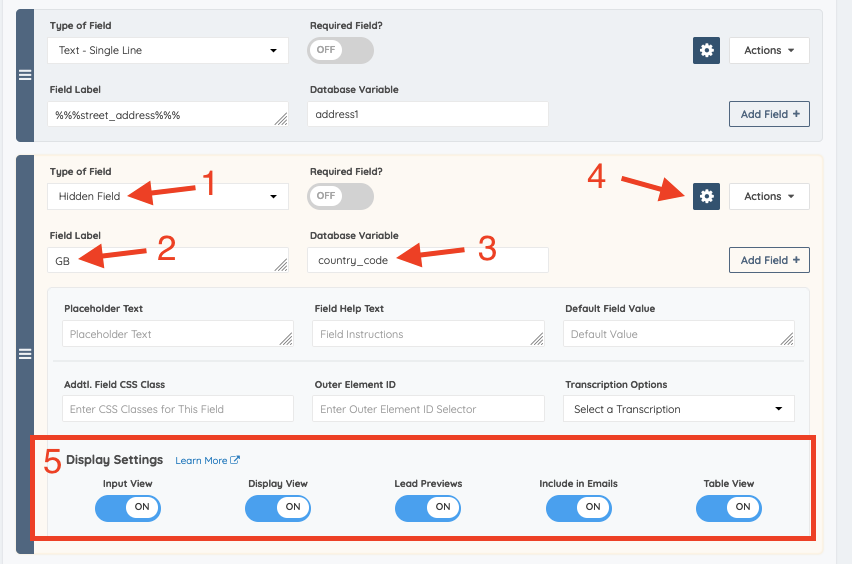
Task: Click into the Placeholder Text box
Action: tap(178, 334)
